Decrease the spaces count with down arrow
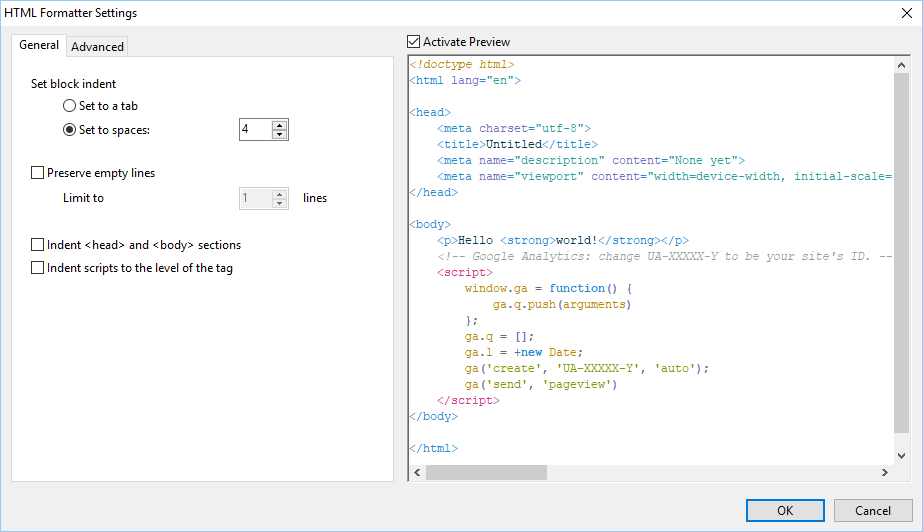The image size is (923, 532). point(280,134)
